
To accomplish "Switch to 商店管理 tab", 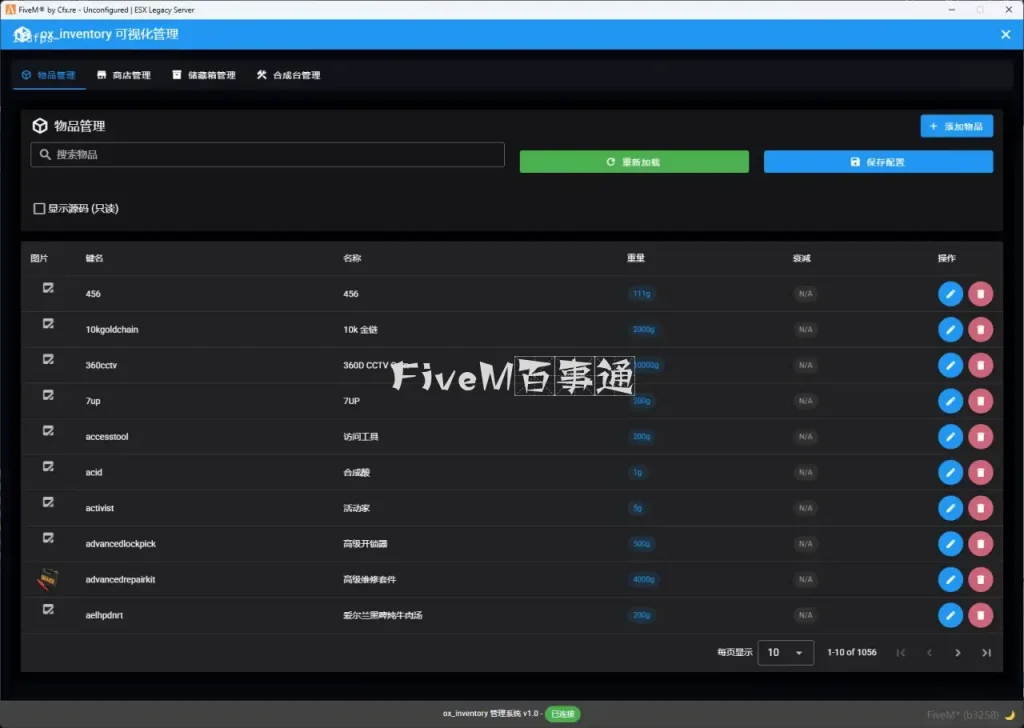I will (123, 75).
